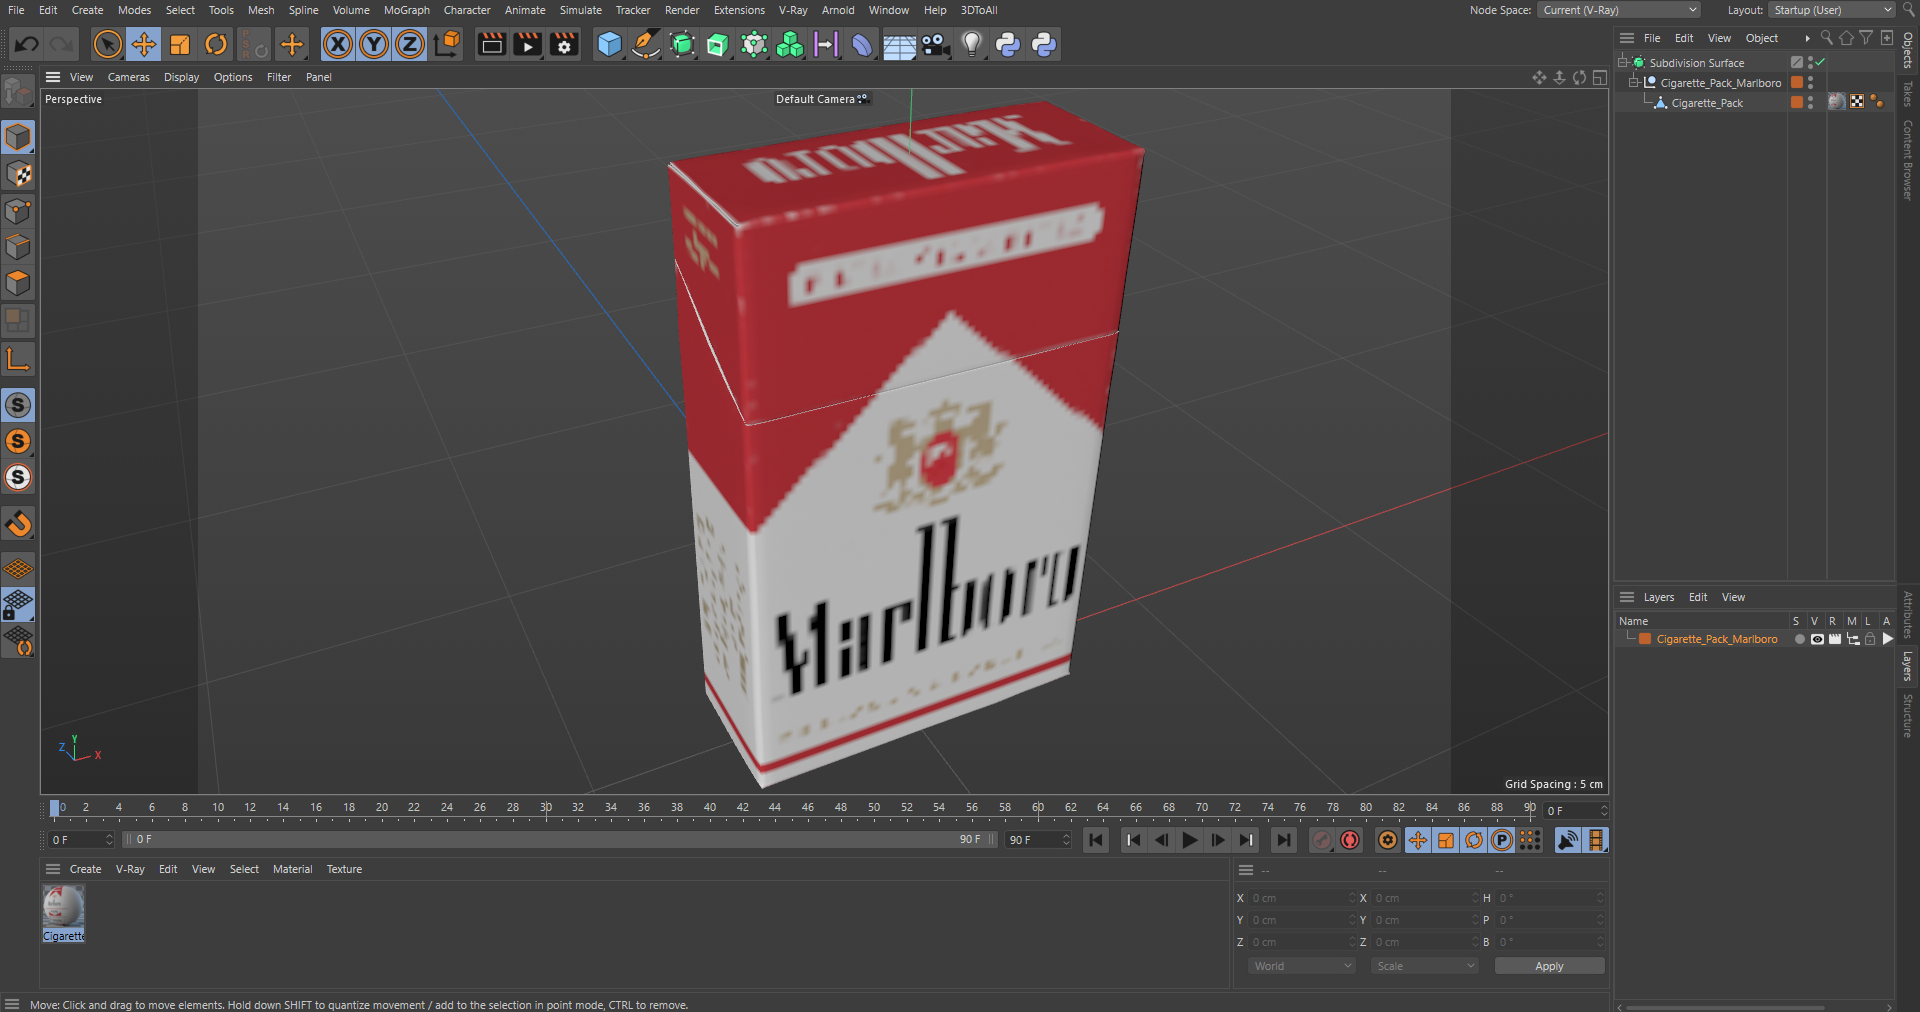Viewport: 1920px width, 1012px height.
Task: Click Render View clapperboard icon
Action: coord(491,44)
